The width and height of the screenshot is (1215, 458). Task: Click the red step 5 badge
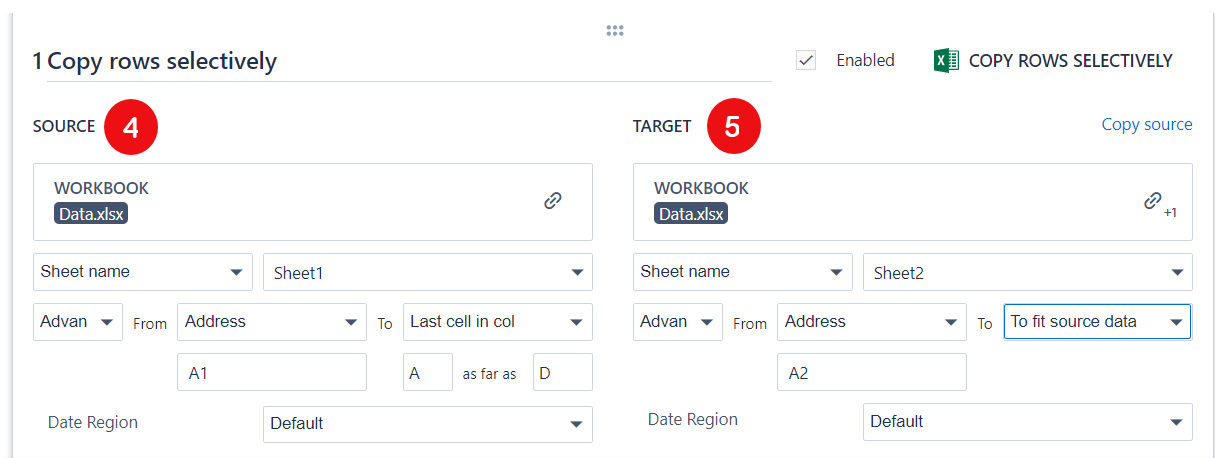[732, 127]
